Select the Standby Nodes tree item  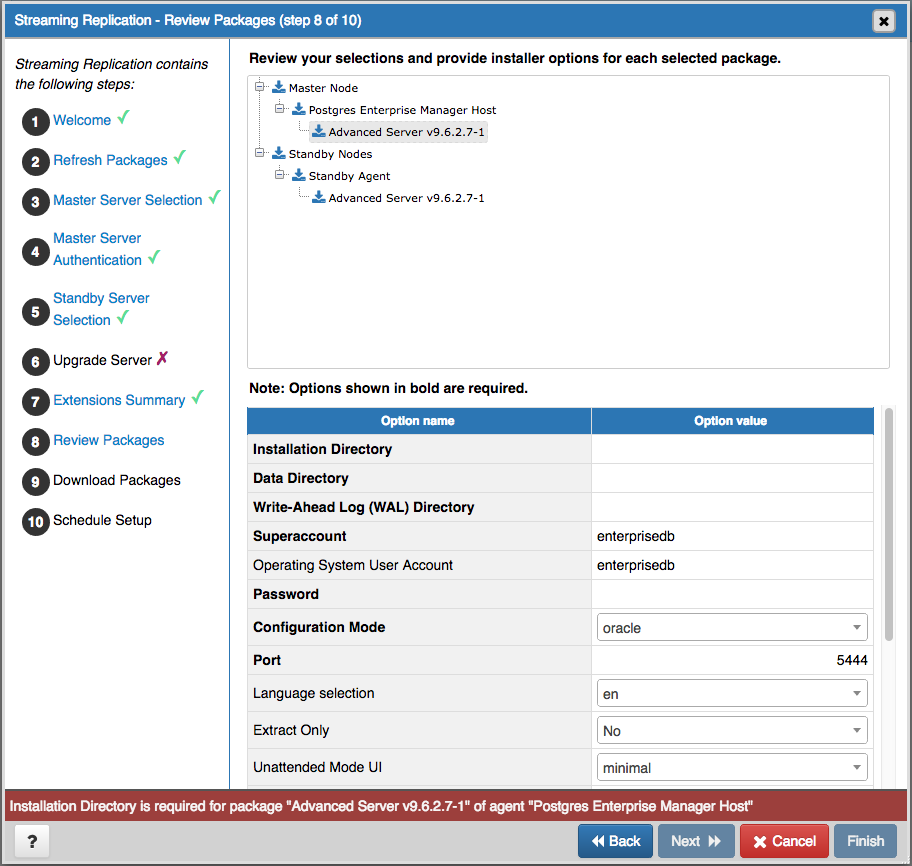tap(330, 154)
